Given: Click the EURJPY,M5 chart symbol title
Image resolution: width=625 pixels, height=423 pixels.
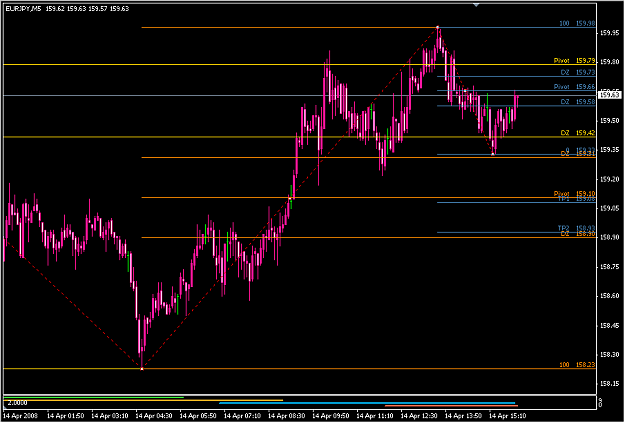Looking at the screenshot, I should (x=23, y=8).
